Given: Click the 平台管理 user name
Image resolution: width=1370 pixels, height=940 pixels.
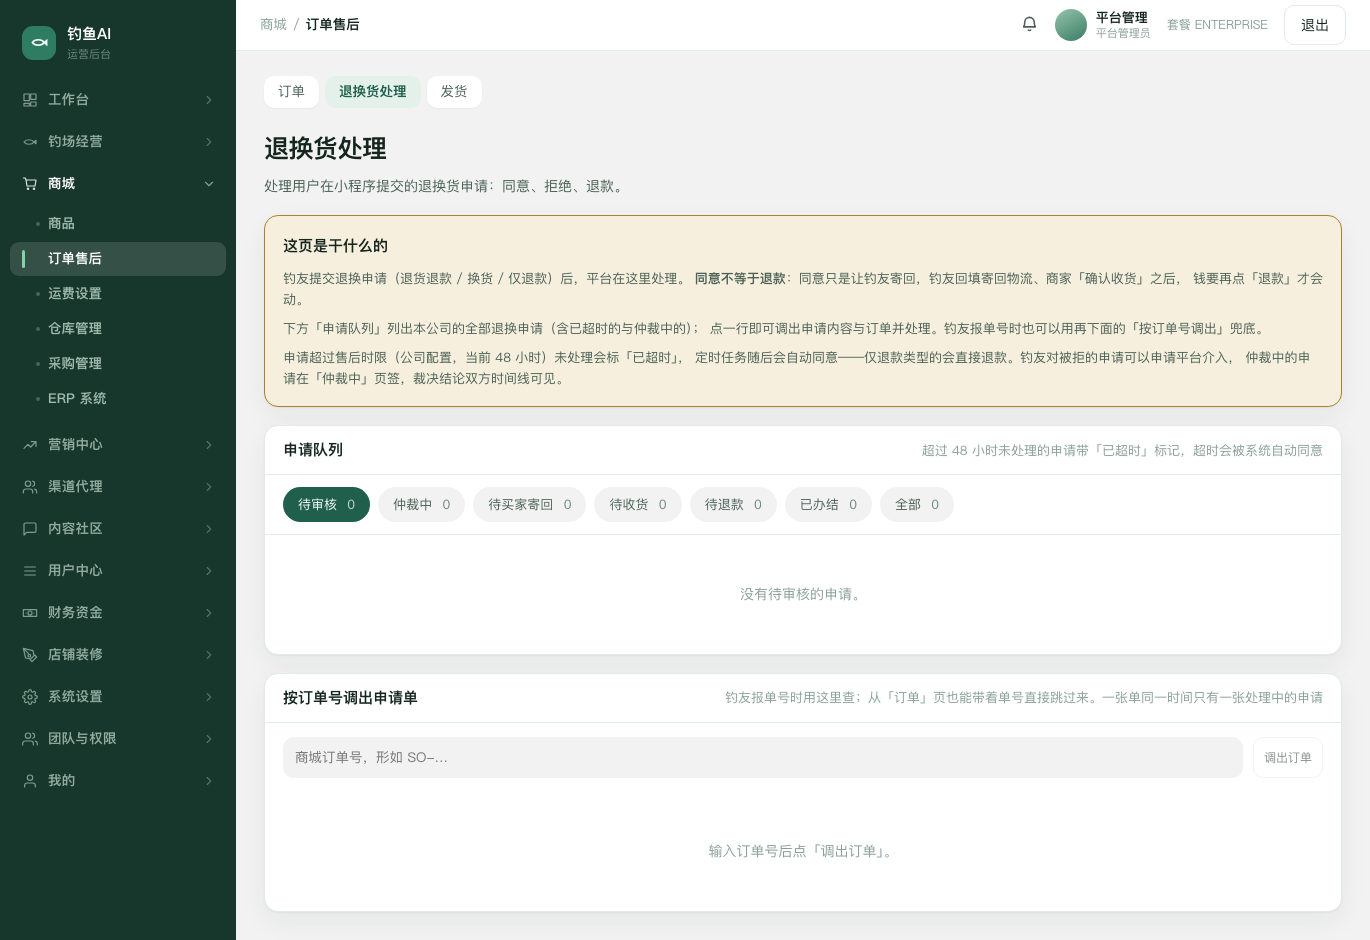Looking at the screenshot, I should click(x=1122, y=18).
